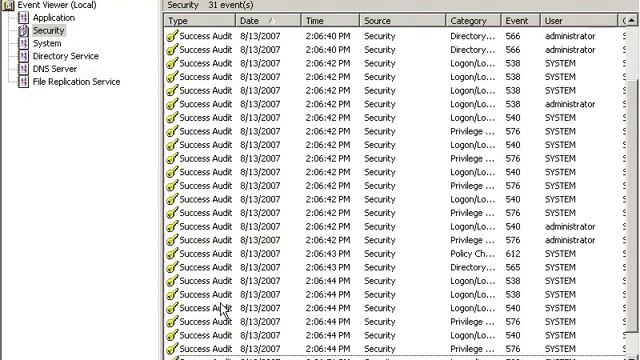This screenshot has width=640, height=360.
Task: Select "Privilege ..." category in administrator row
Action: click(472, 240)
